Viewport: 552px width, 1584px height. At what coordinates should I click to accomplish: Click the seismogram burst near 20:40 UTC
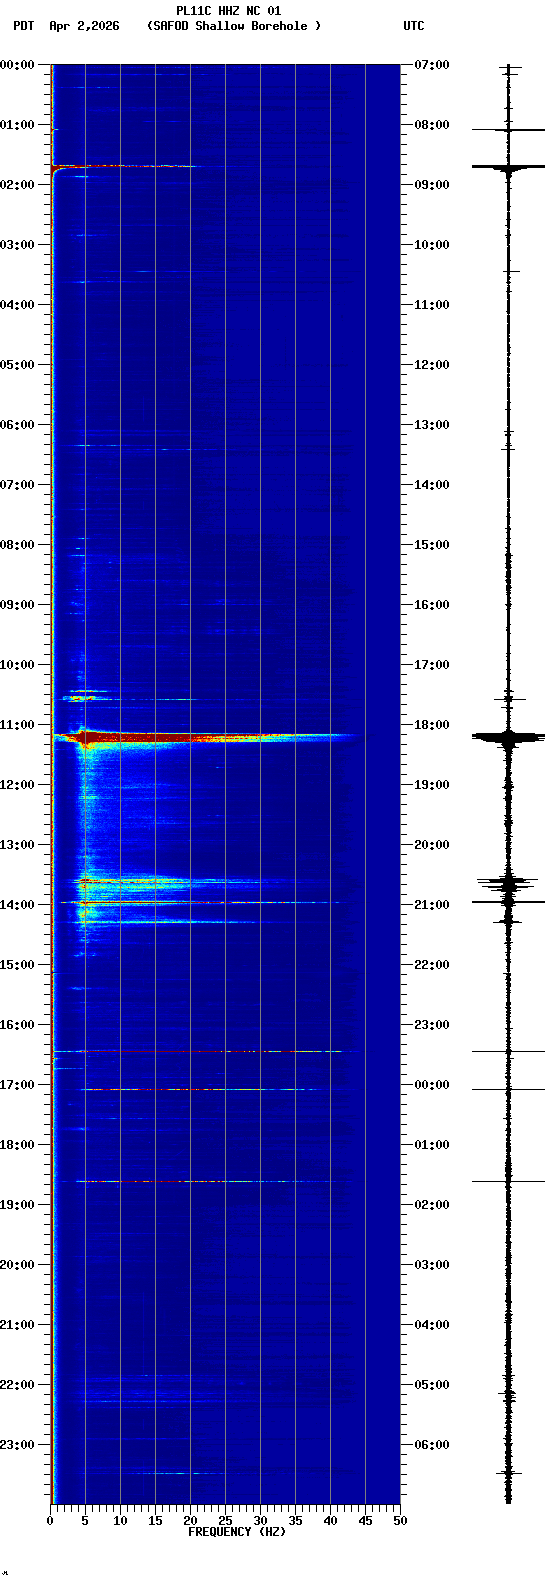pyautogui.click(x=509, y=883)
